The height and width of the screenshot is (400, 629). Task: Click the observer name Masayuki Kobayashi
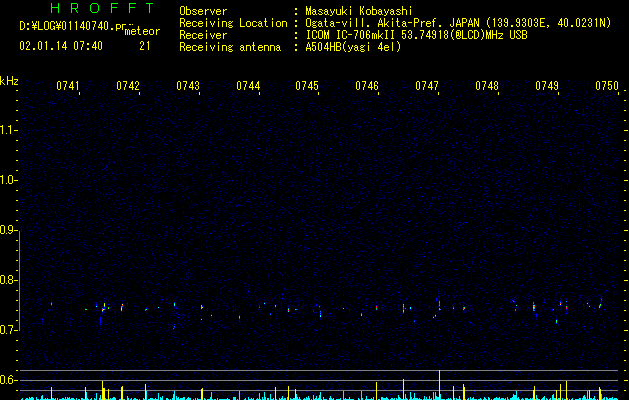359,11
